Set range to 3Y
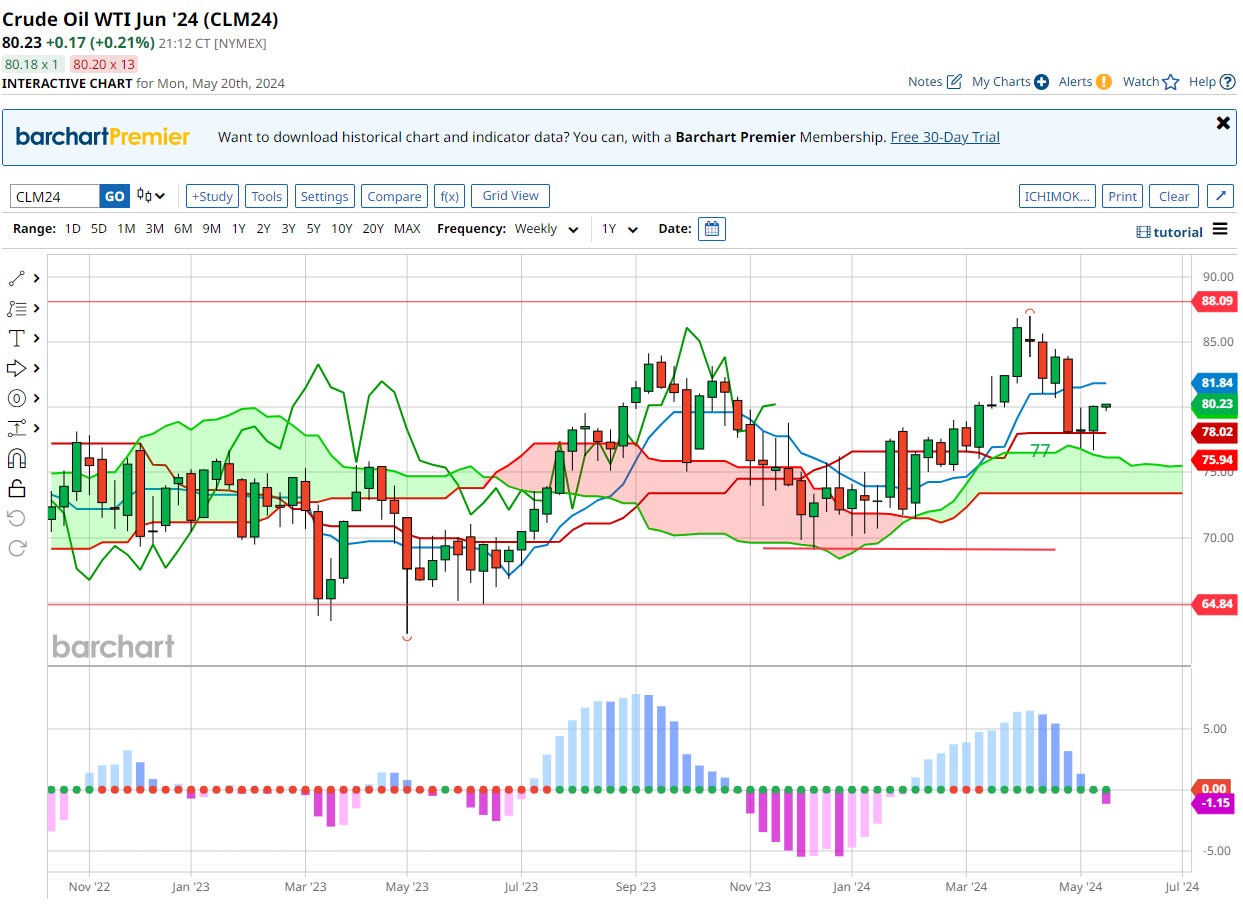Screen dimensions: 1243x917 coord(288,229)
